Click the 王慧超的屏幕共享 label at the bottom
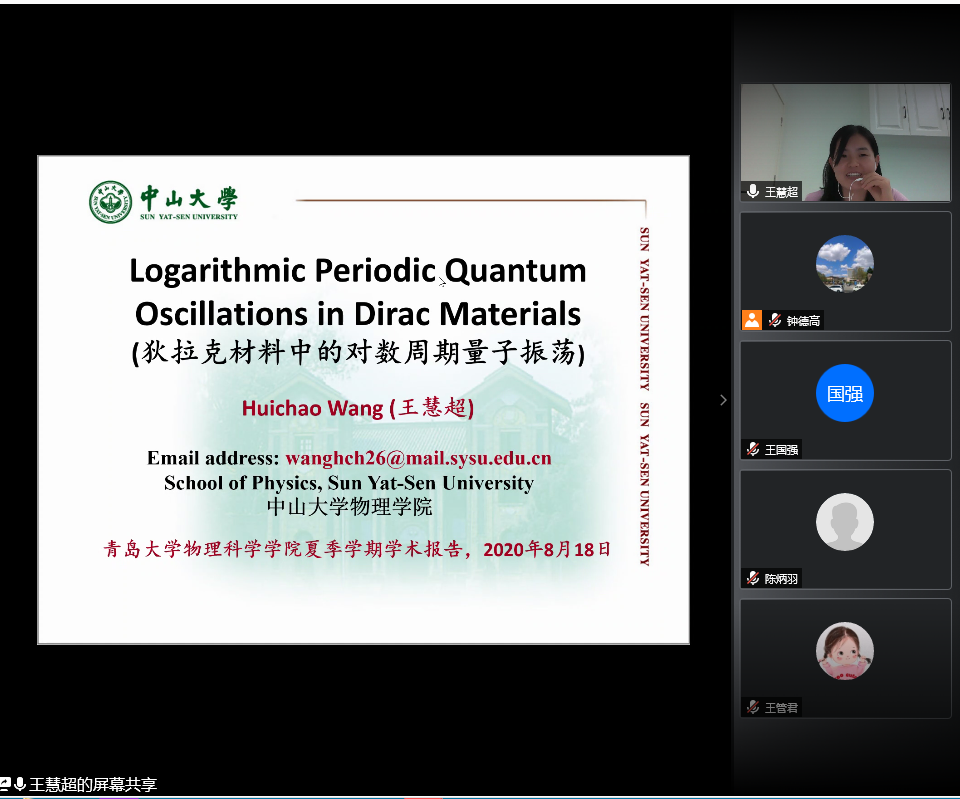Image resolution: width=960 pixels, height=799 pixels. (93, 785)
